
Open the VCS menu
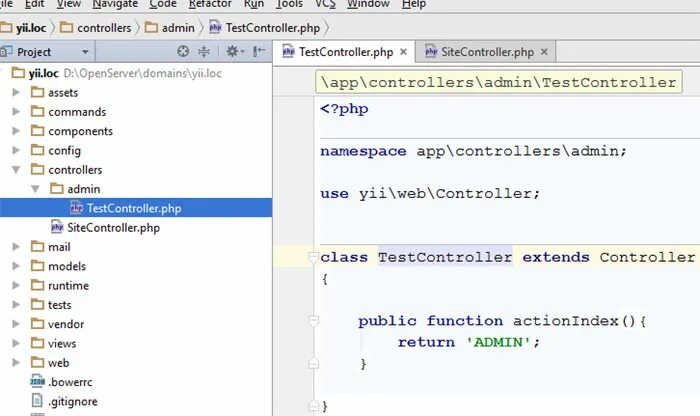coord(325,4)
